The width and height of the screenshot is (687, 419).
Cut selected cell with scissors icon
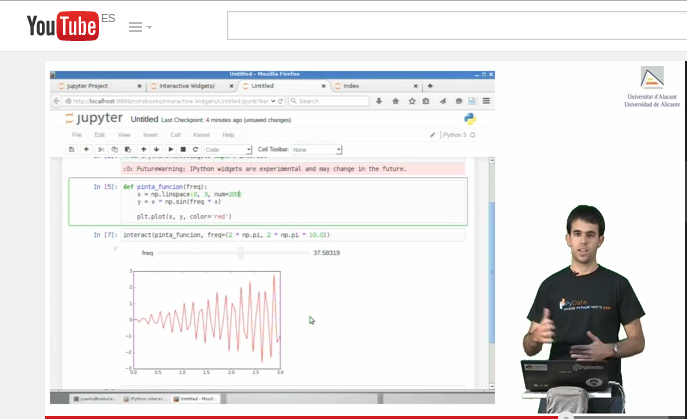(101, 149)
